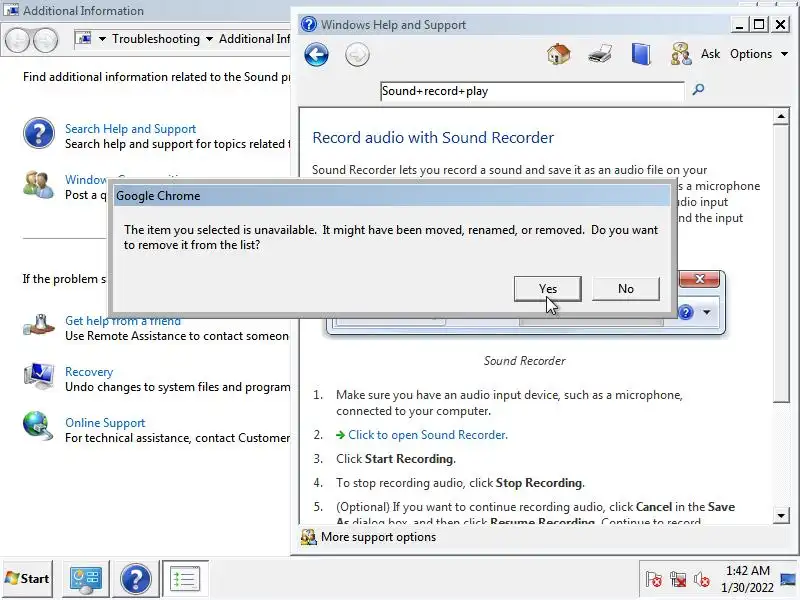The height and width of the screenshot is (600, 800).
Task: Click the Additional Information breadcrumb item
Action: tap(254, 39)
